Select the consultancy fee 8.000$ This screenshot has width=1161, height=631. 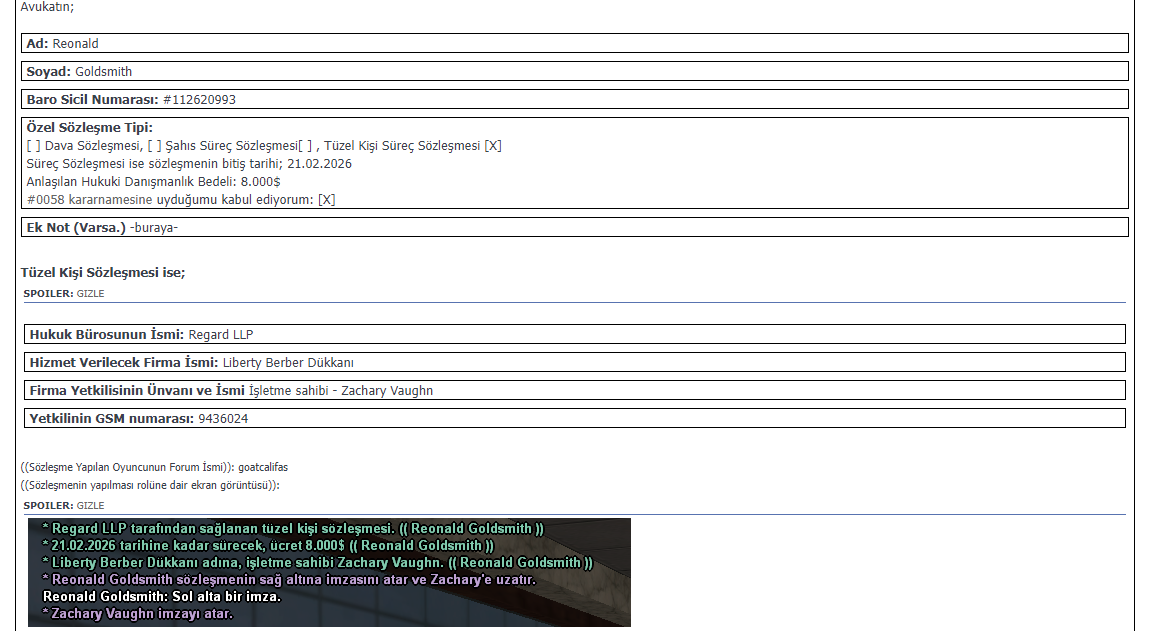[261, 181]
